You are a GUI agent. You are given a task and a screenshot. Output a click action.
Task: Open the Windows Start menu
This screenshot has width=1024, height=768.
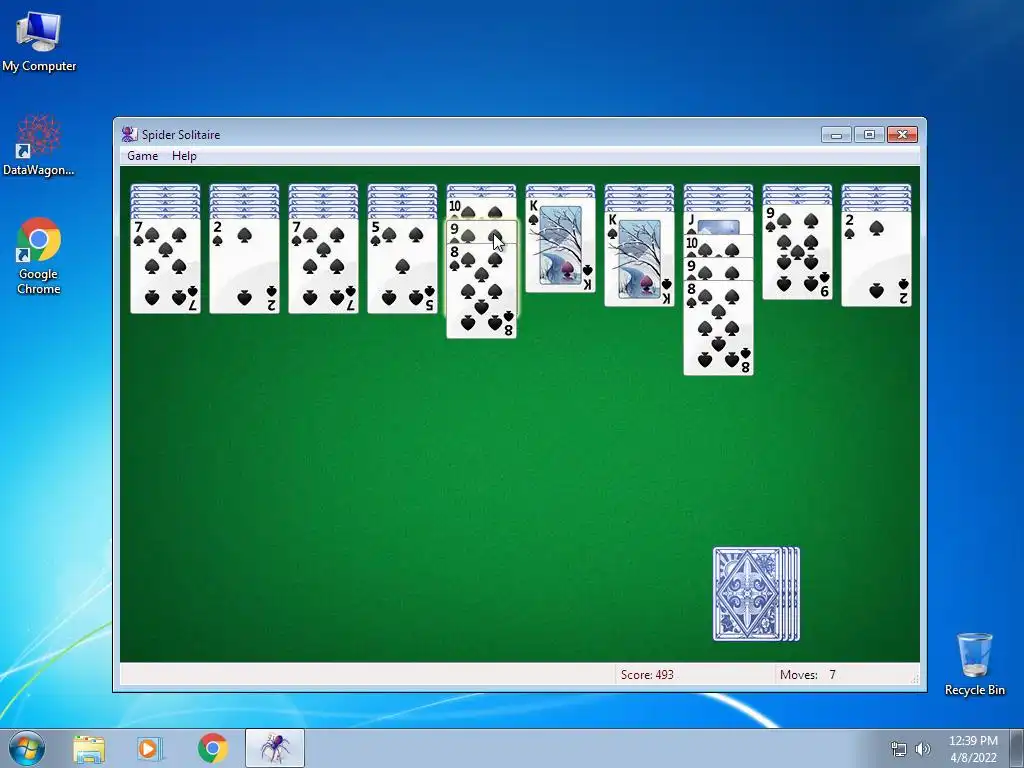pyautogui.click(x=27, y=748)
